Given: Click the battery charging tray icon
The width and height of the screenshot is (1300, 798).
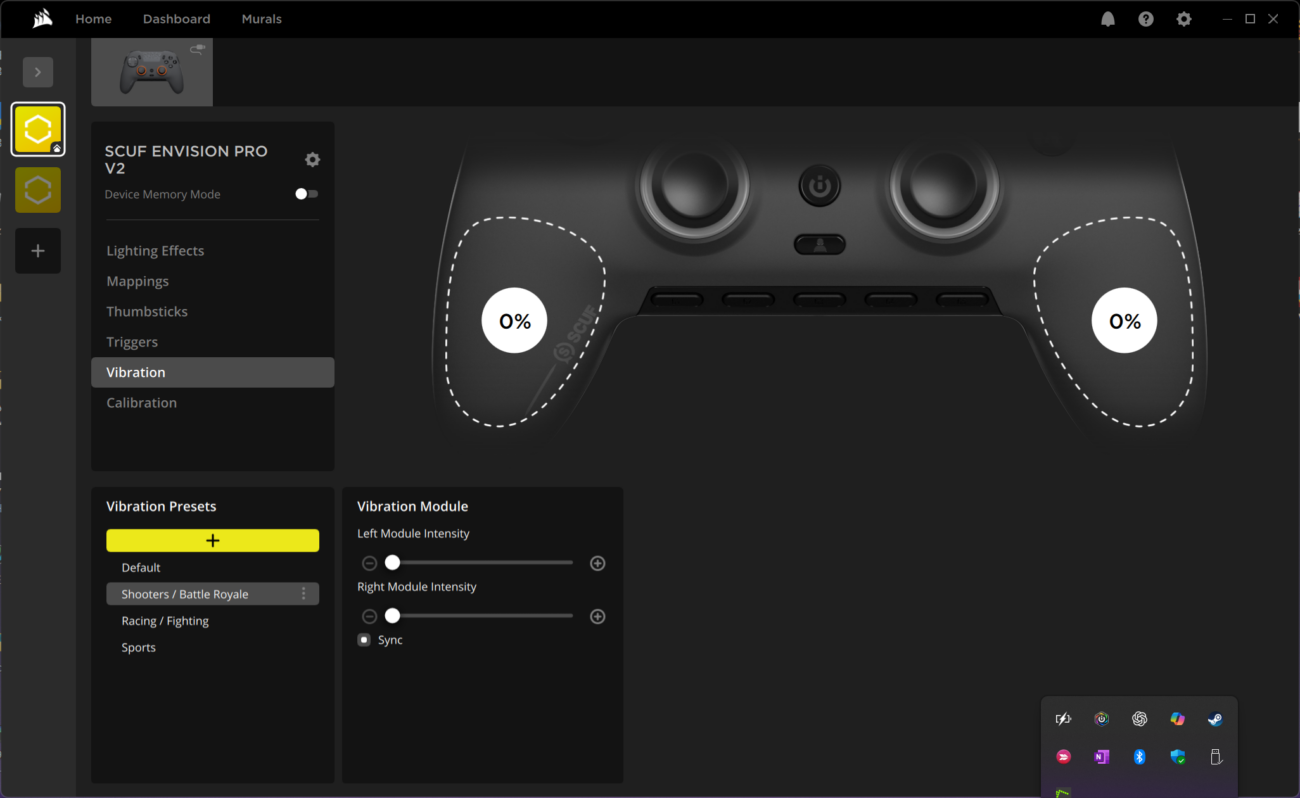Looking at the screenshot, I should [1063, 719].
